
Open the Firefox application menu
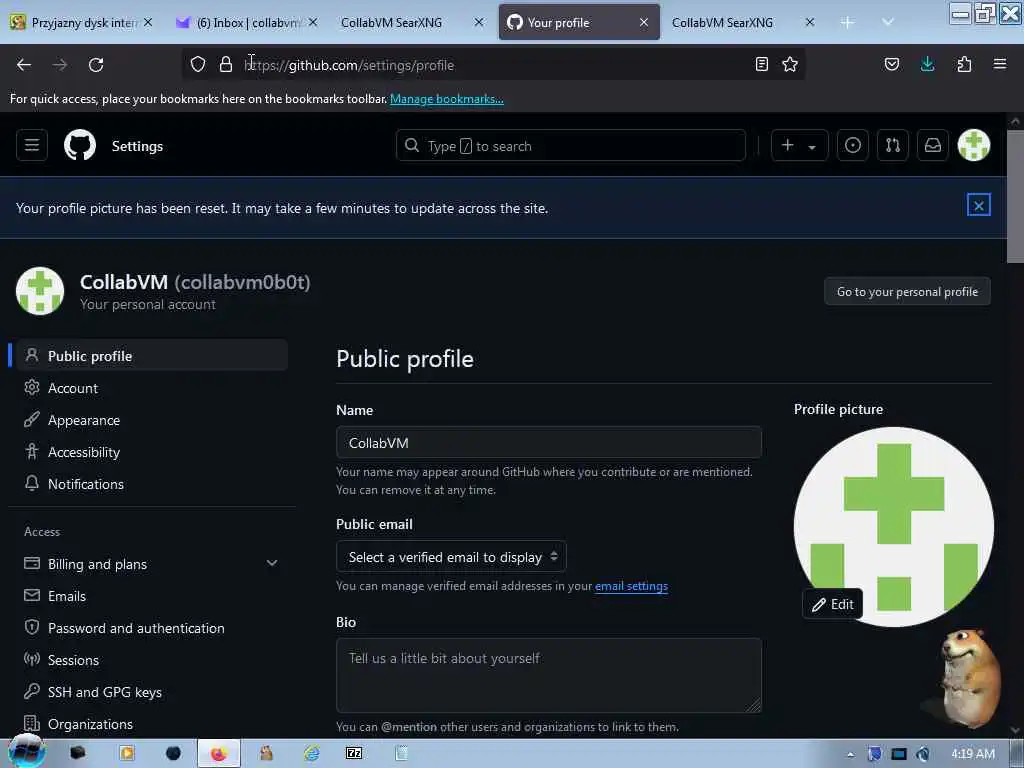[x=1000, y=64]
